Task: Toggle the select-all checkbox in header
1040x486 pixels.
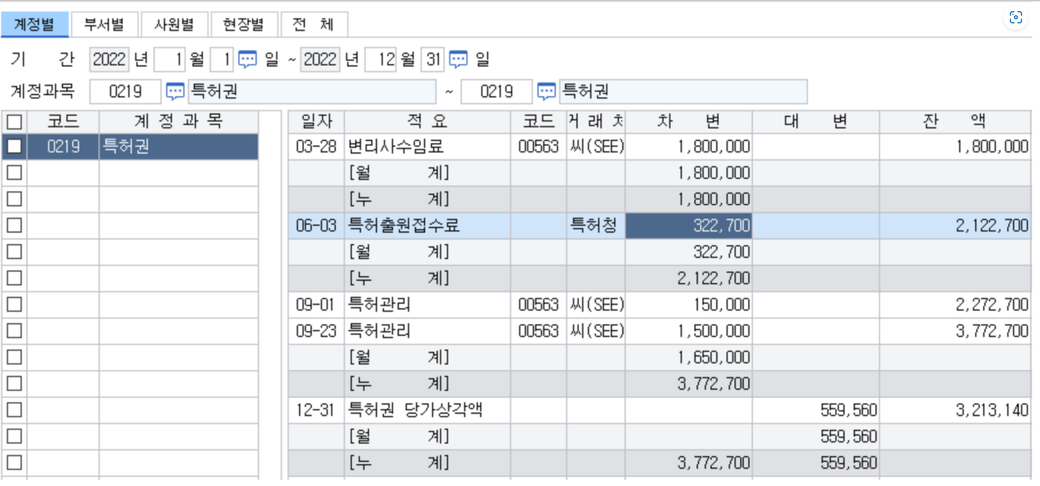Action: point(14,121)
